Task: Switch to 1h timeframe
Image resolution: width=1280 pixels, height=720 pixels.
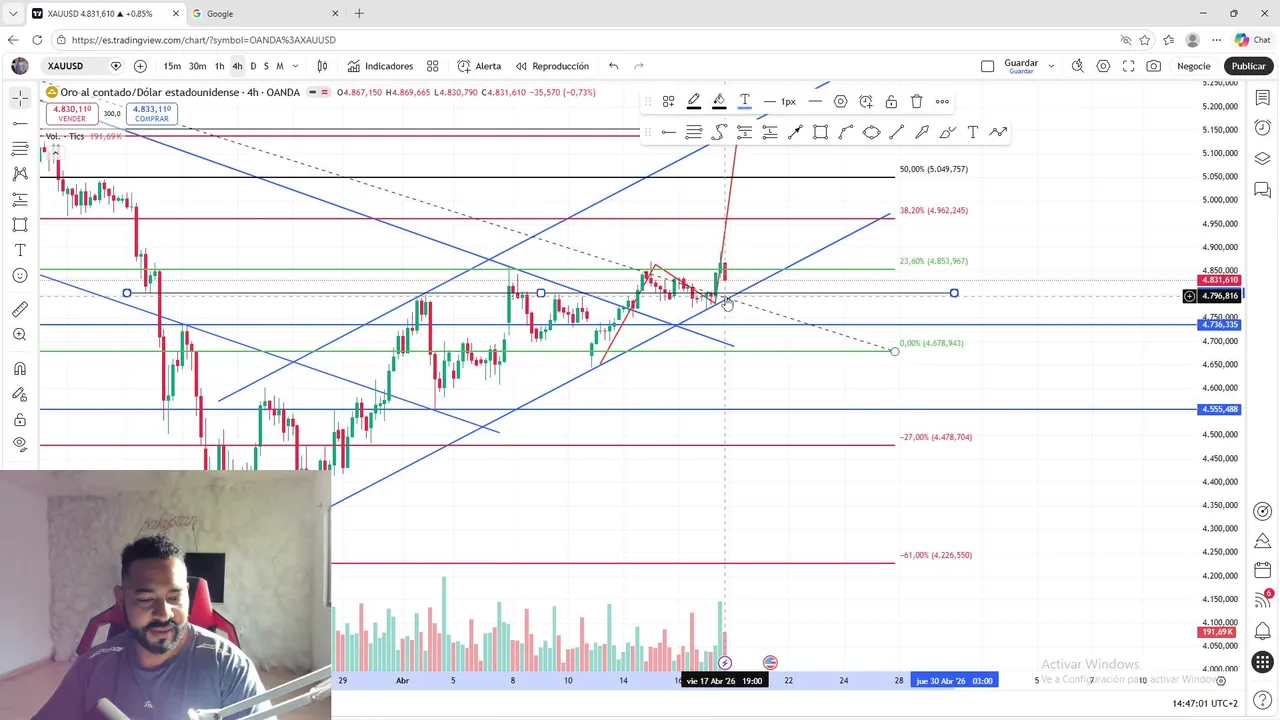Action: click(x=220, y=66)
